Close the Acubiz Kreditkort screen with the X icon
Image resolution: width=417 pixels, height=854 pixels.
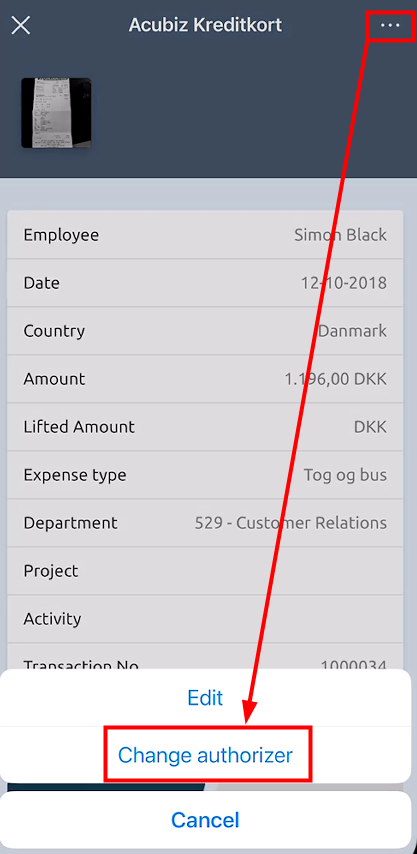[21, 25]
